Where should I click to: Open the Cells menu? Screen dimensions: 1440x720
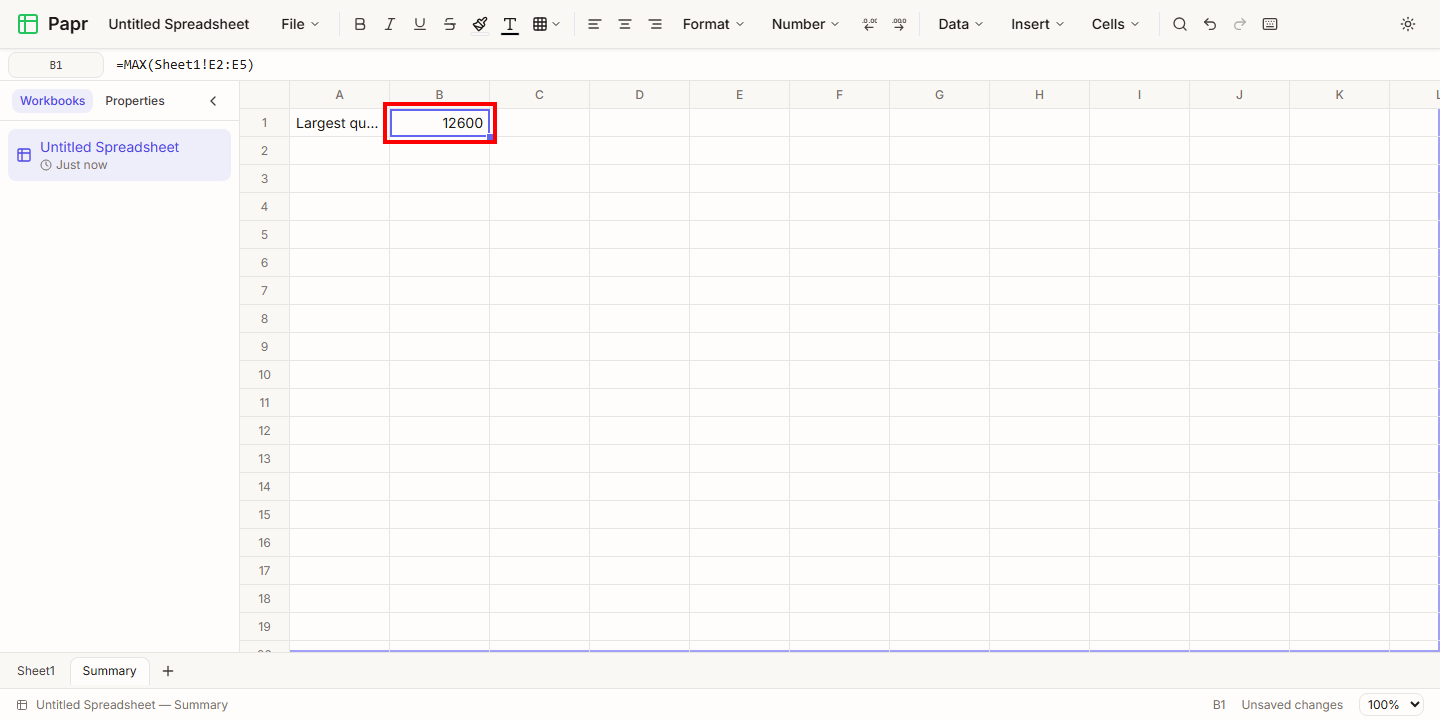pos(1115,24)
